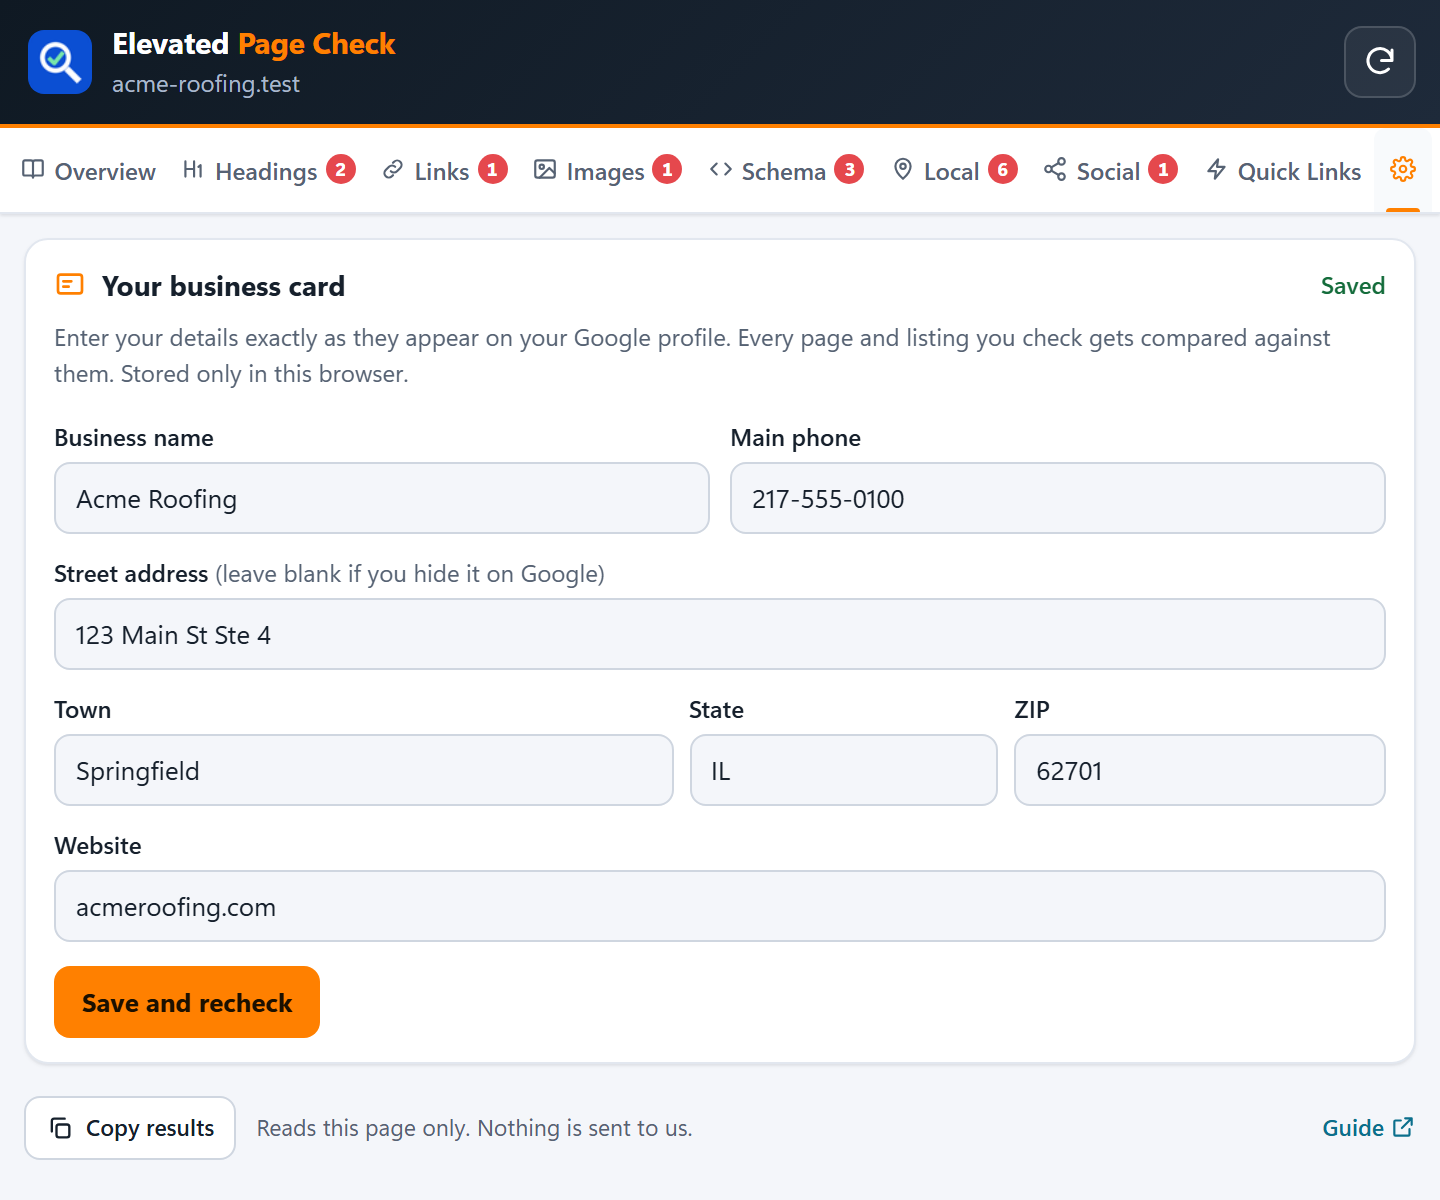Image resolution: width=1440 pixels, height=1200 pixels.
Task: Switch to the Local tab
Action: tap(954, 171)
